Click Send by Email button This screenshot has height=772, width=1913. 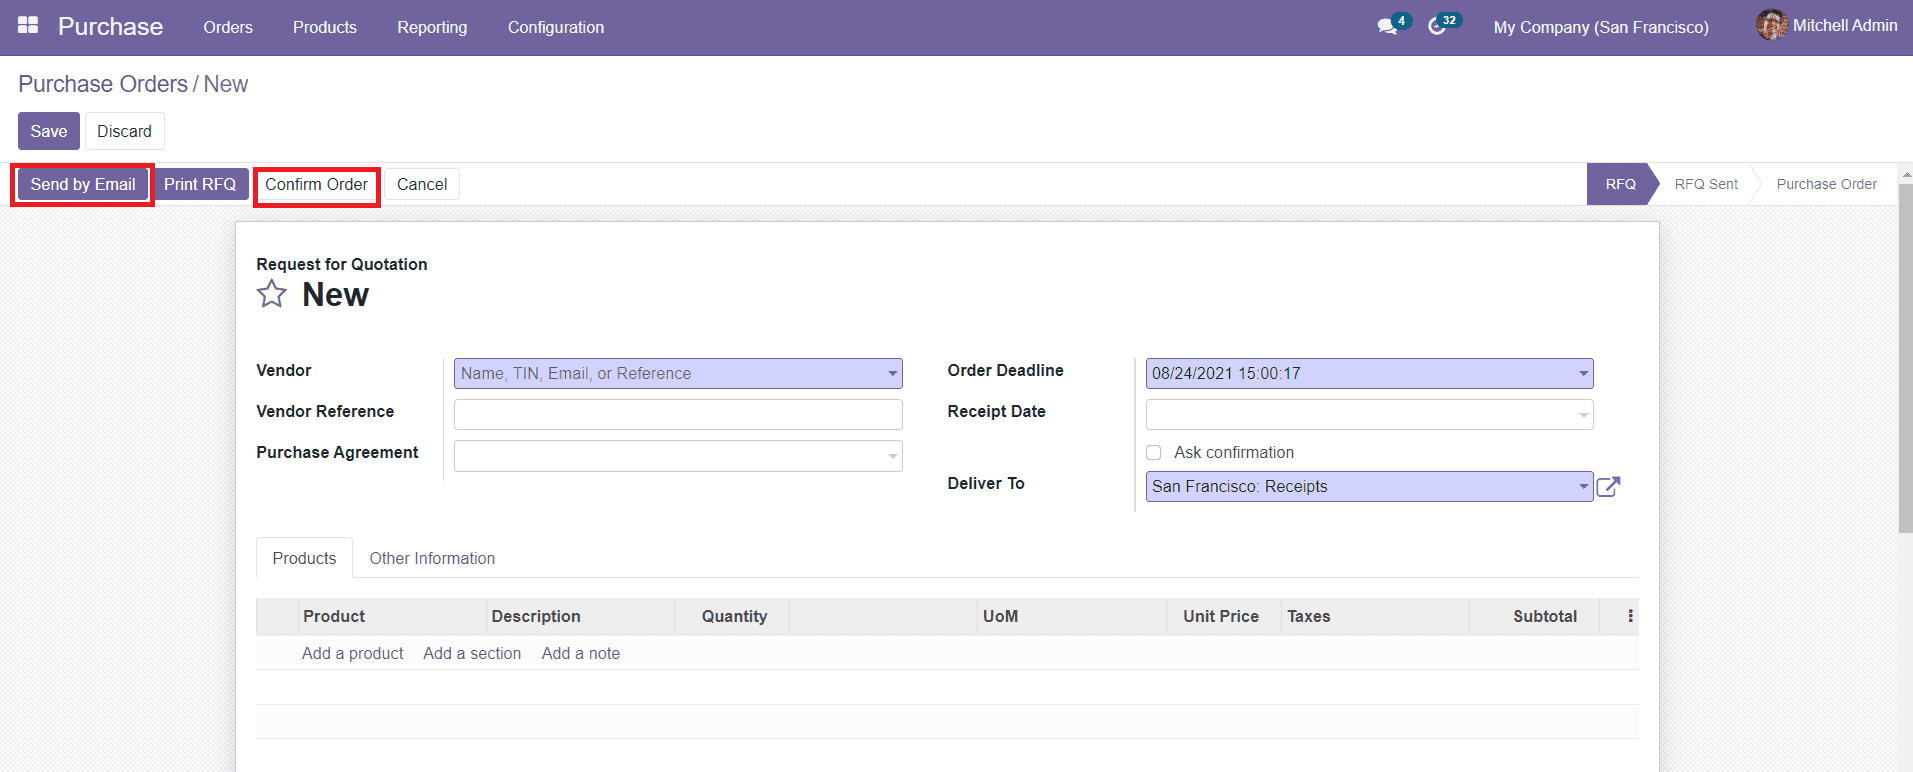pyautogui.click(x=83, y=185)
